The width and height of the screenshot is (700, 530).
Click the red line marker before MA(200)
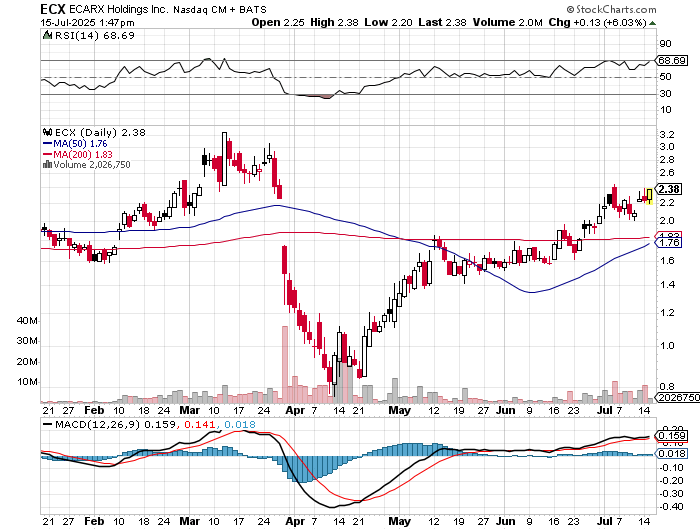[47, 154]
